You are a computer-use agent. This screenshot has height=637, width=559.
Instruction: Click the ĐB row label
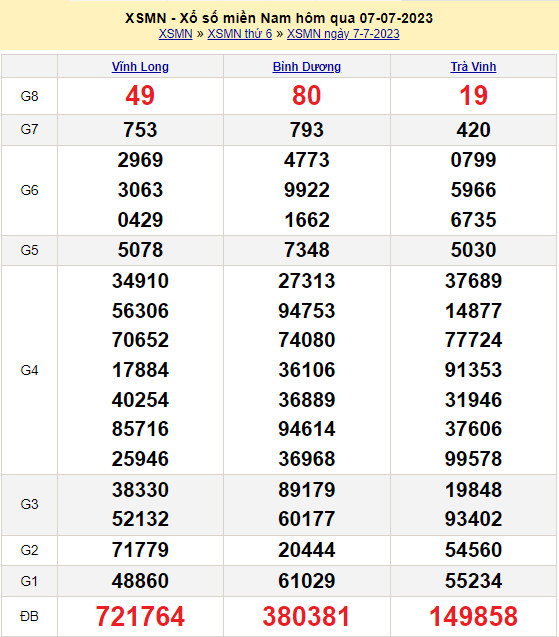coord(29,616)
